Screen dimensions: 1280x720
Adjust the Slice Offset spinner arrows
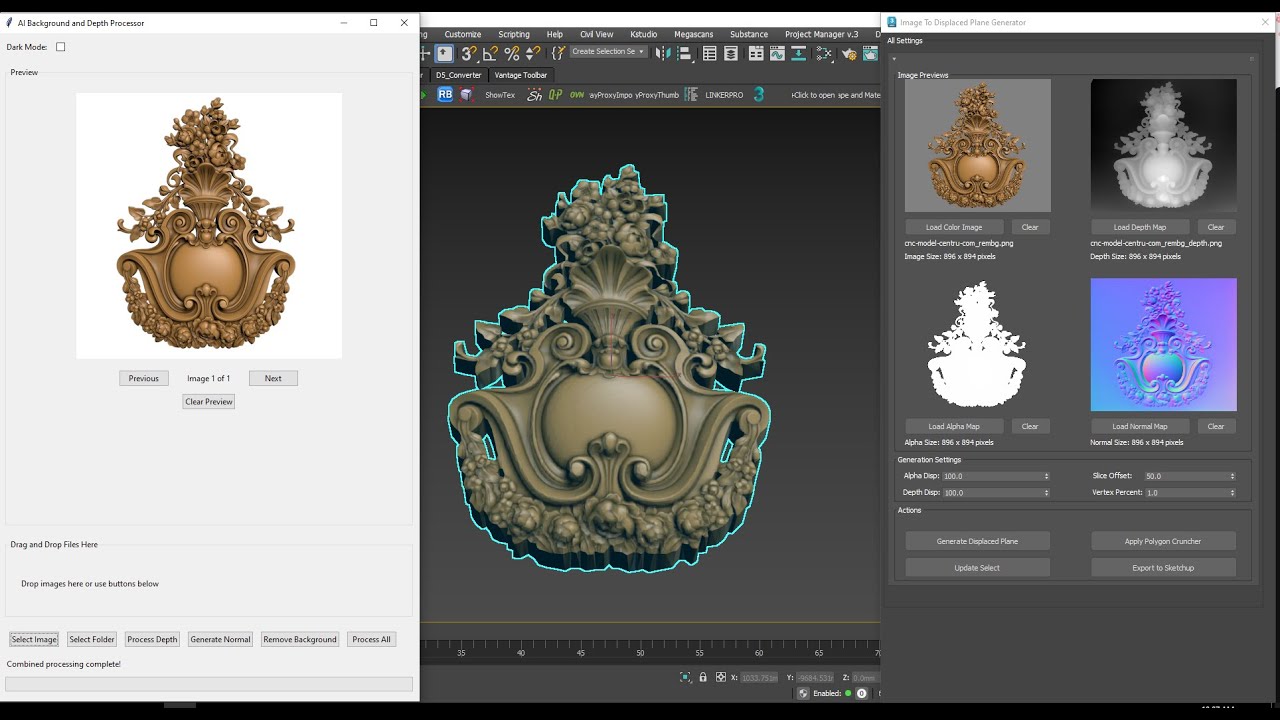1232,476
